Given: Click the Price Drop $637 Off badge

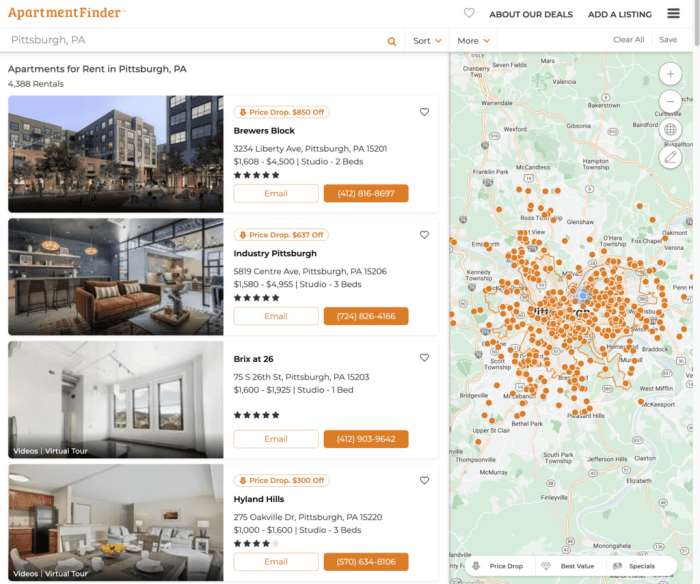Looking at the screenshot, I should [x=281, y=235].
